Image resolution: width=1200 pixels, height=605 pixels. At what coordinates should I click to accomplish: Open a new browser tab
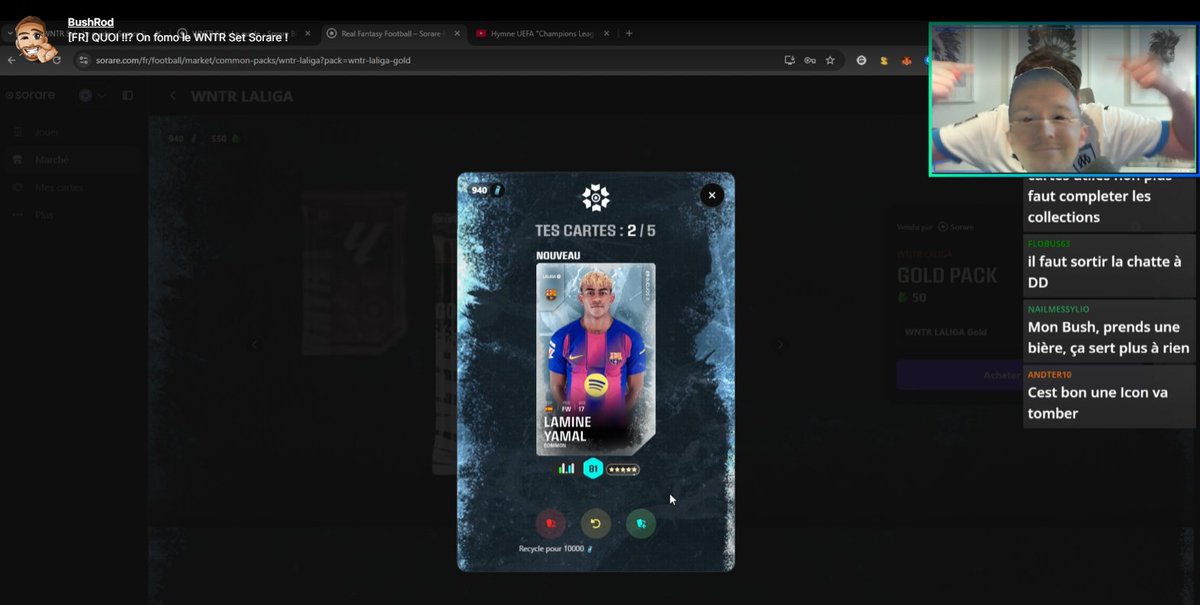[629, 33]
